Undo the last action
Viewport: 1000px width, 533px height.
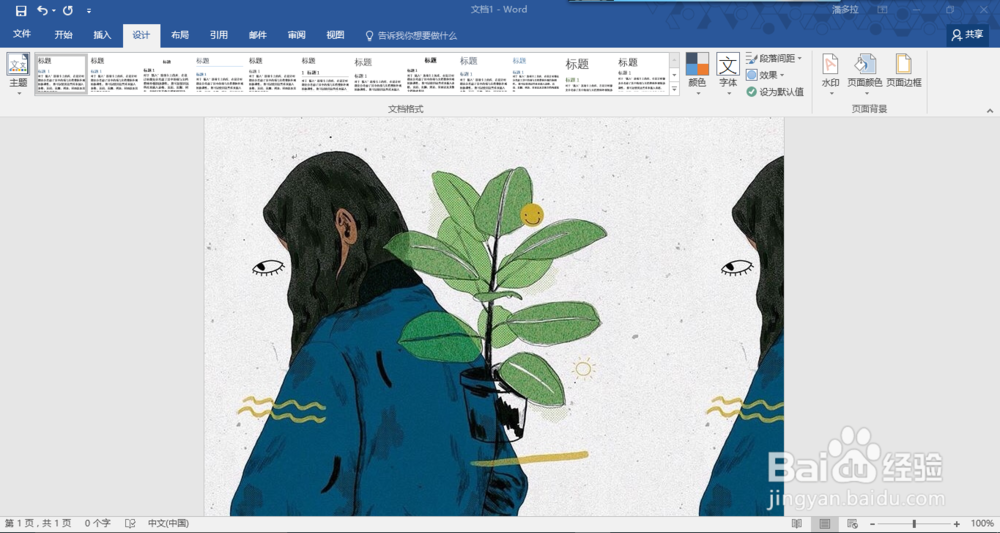(x=43, y=10)
